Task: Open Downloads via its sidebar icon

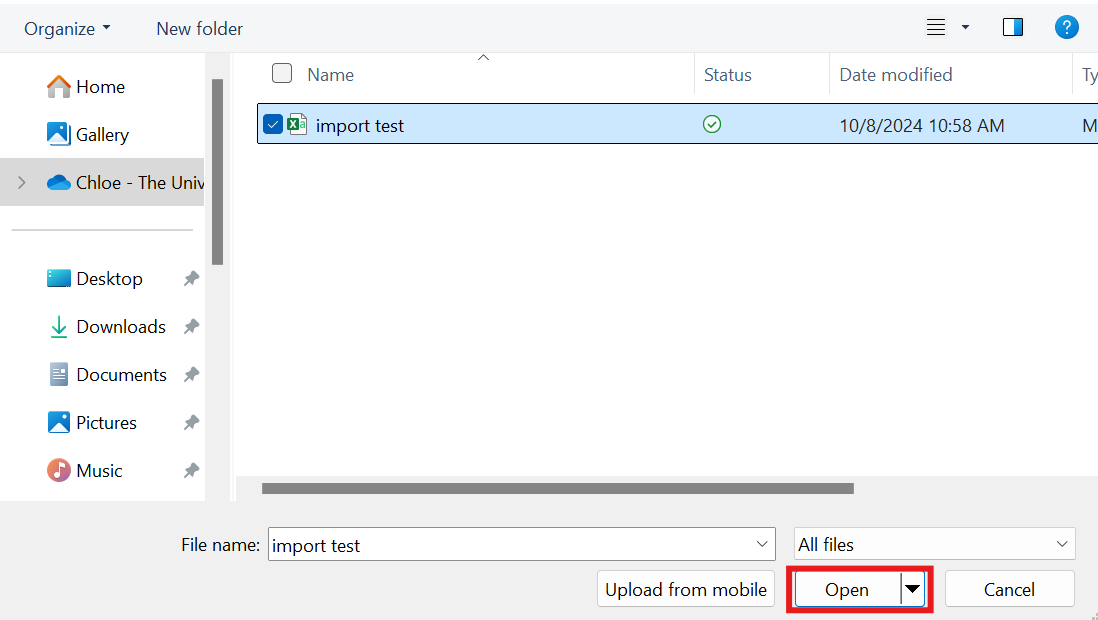Action: [58, 326]
